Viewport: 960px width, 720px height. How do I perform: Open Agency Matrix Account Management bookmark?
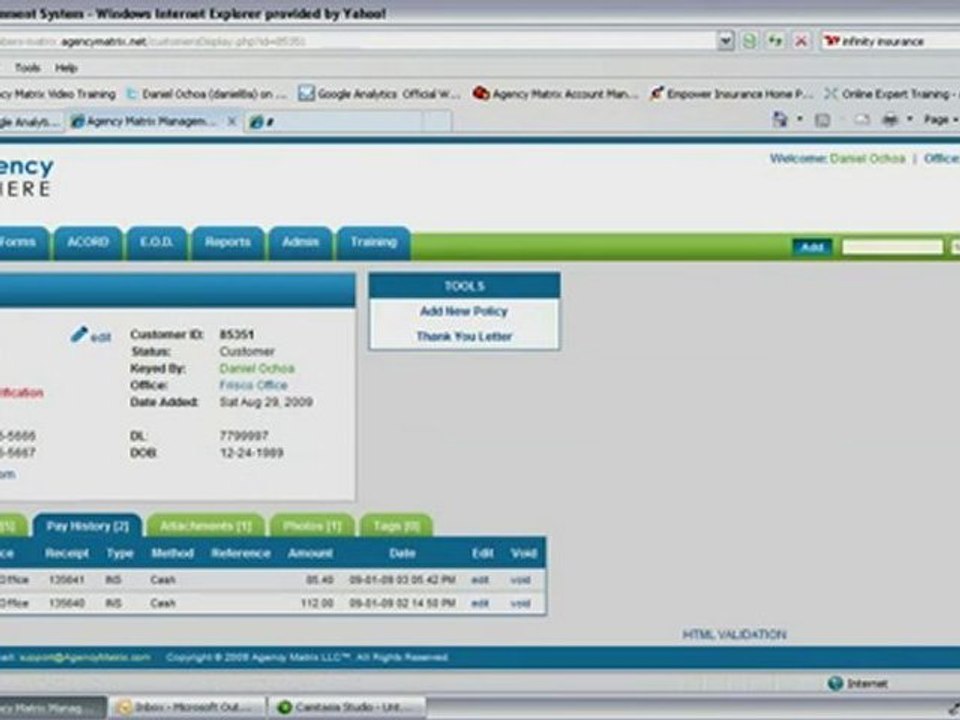click(556, 94)
